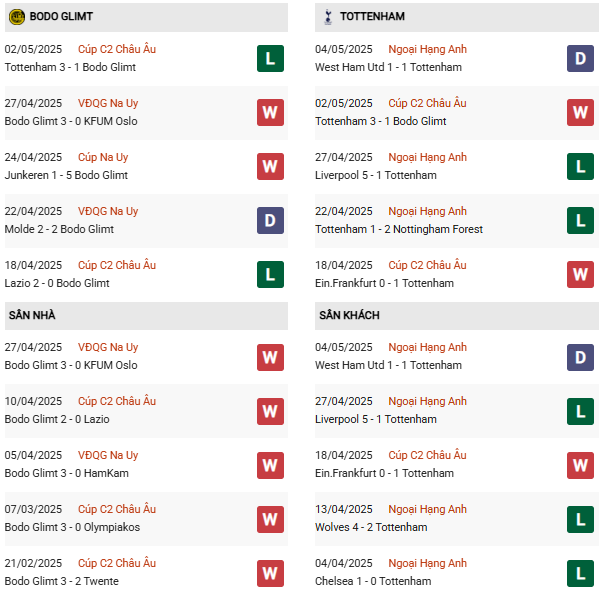Click the TOTTENHAM team header title

tap(372, 17)
